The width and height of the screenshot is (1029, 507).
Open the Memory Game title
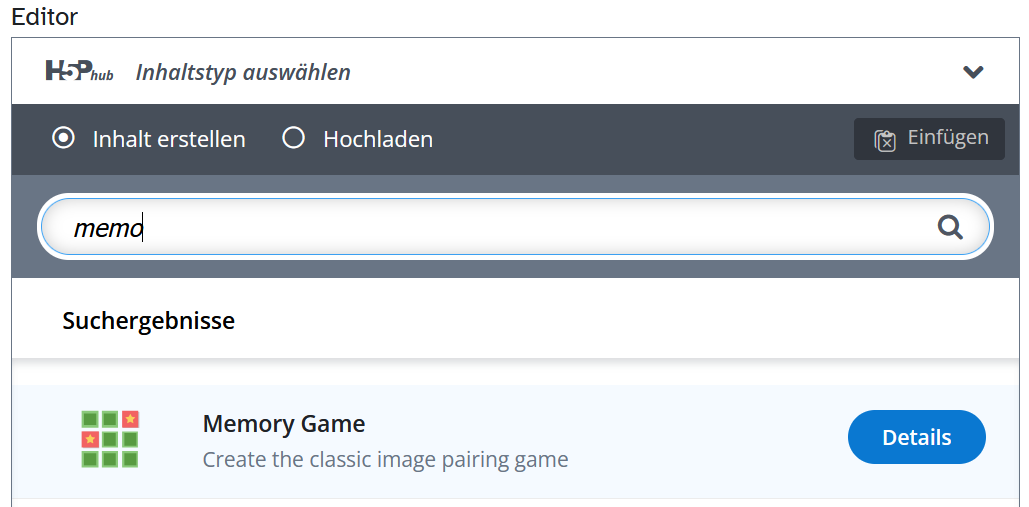pyautogui.click(x=284, y=423)
